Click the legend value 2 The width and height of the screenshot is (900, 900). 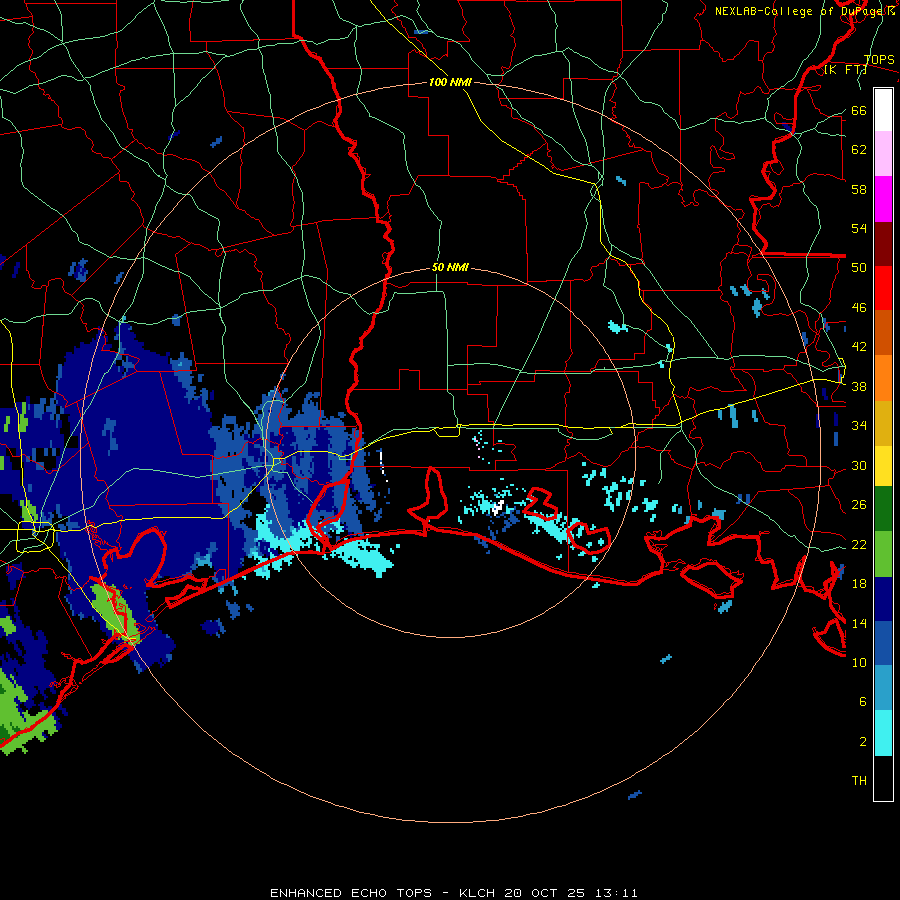(x=863, y=742)
